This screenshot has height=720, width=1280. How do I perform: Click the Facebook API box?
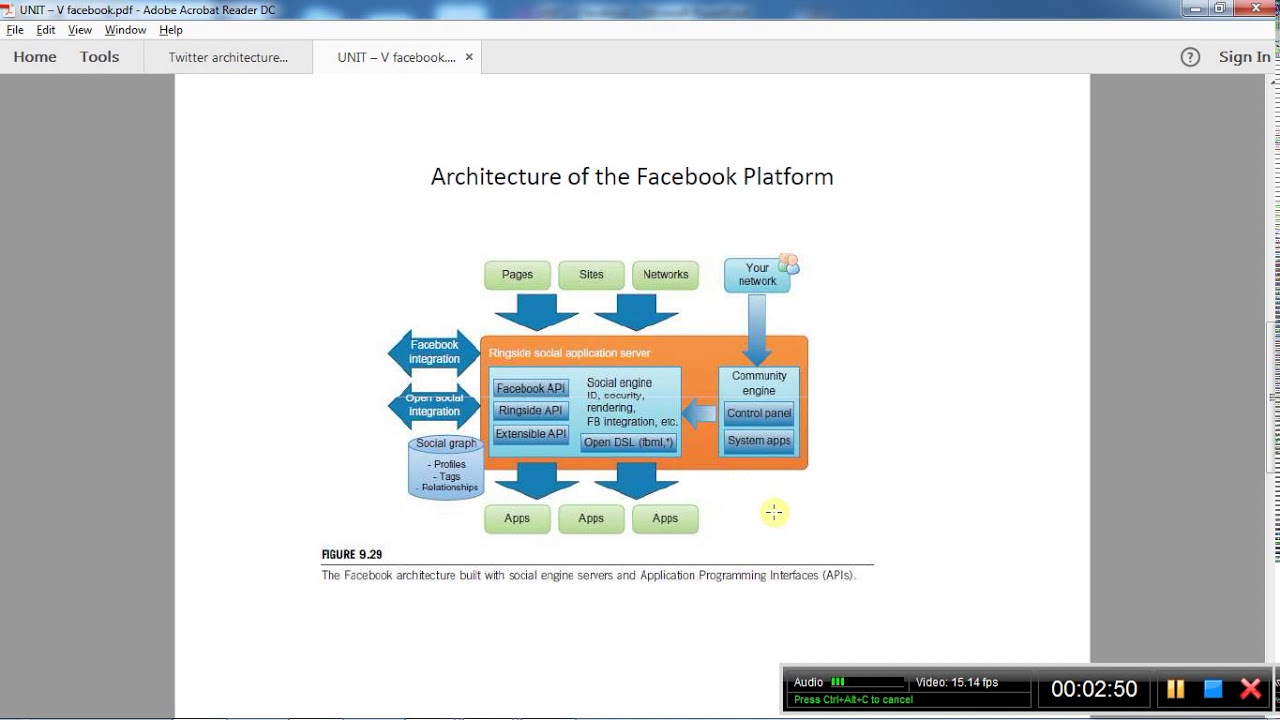[x=530, y=389]
